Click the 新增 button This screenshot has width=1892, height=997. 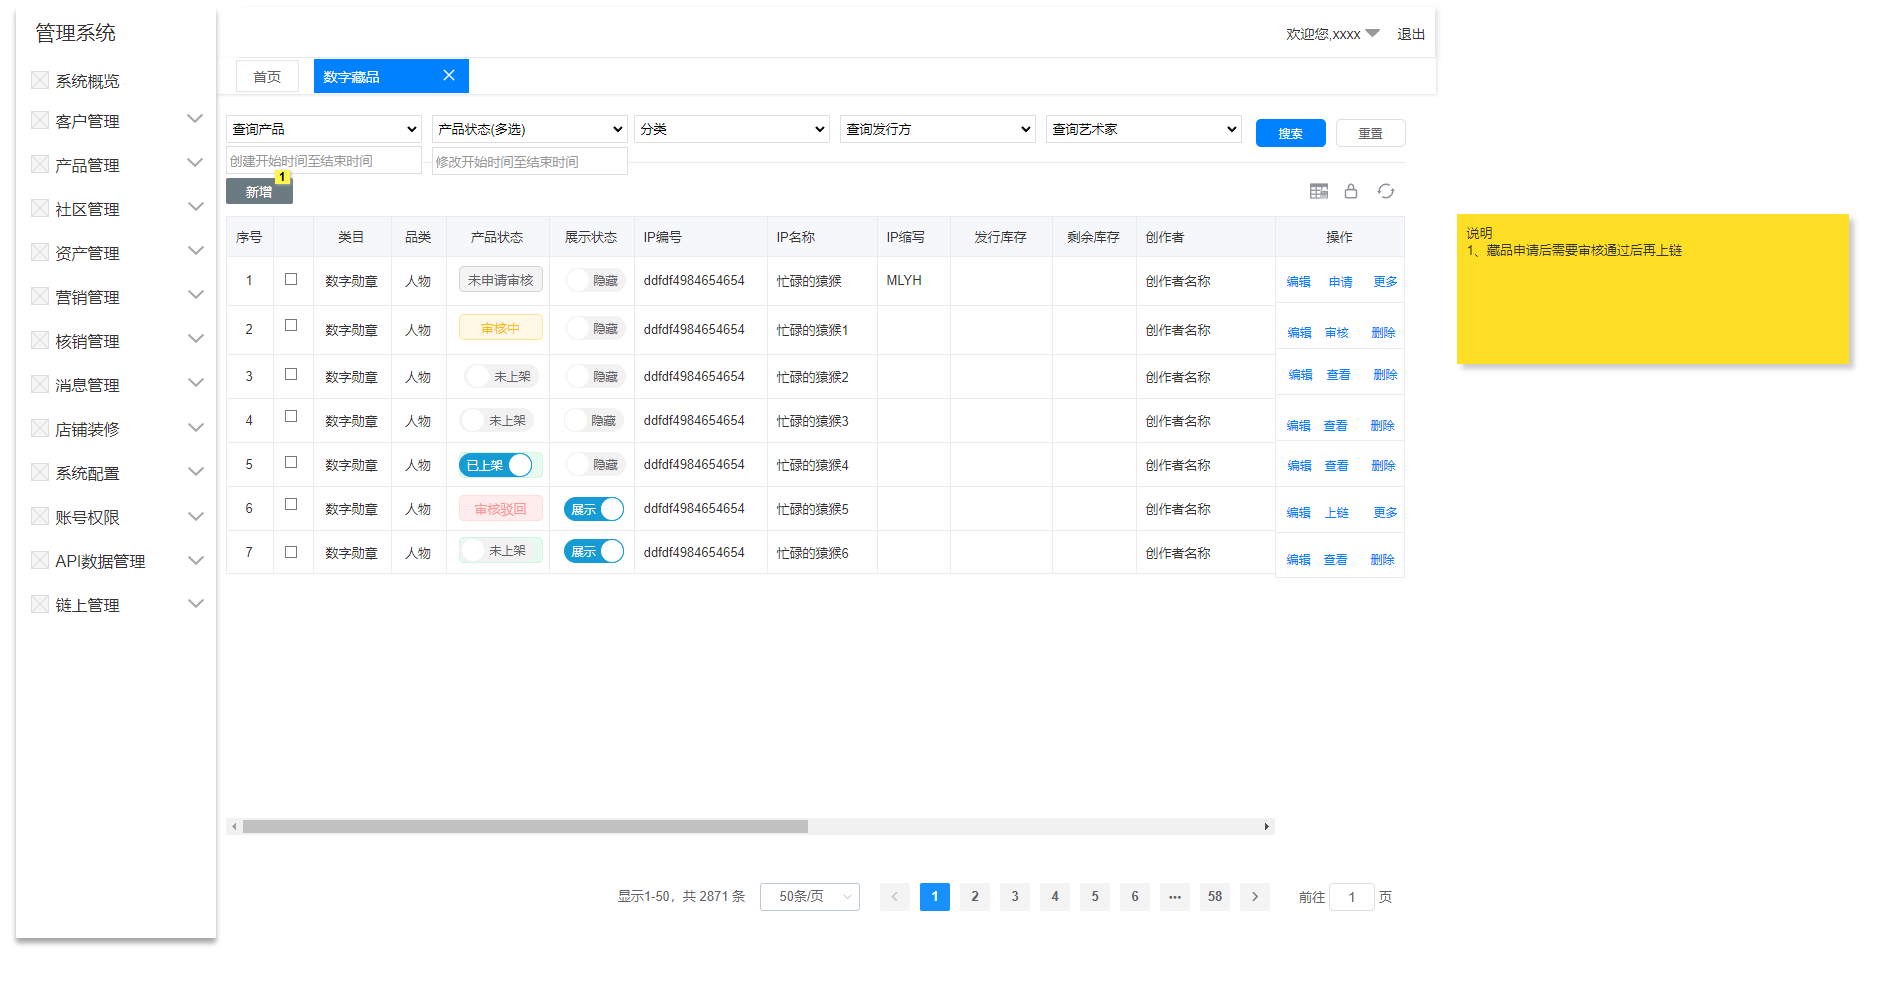259,191
